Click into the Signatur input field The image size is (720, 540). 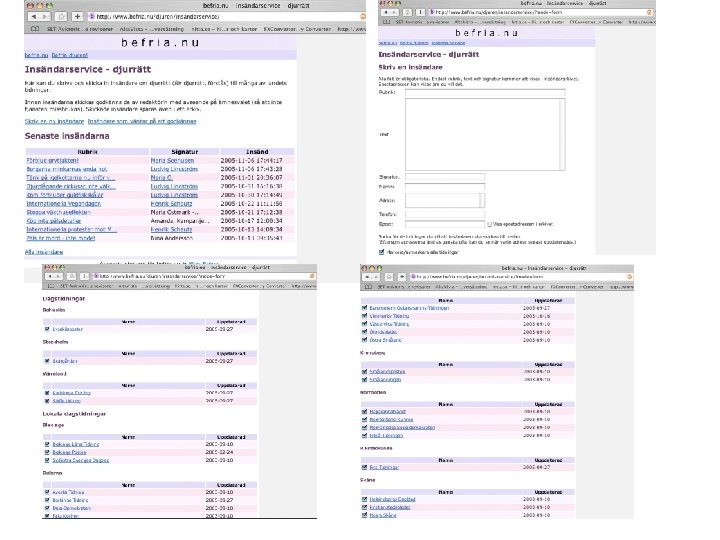pyautogui.click(x=444, y=177)
